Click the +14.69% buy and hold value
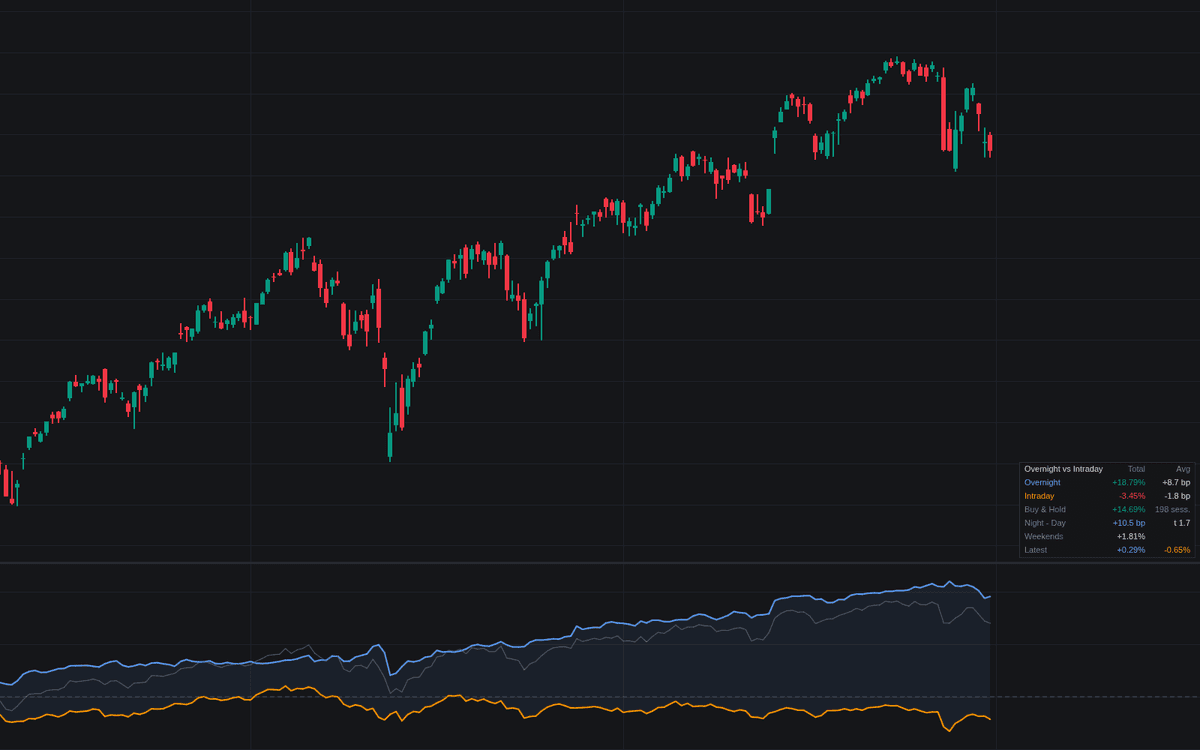 pyautogui.click(x=1129, y=509)
